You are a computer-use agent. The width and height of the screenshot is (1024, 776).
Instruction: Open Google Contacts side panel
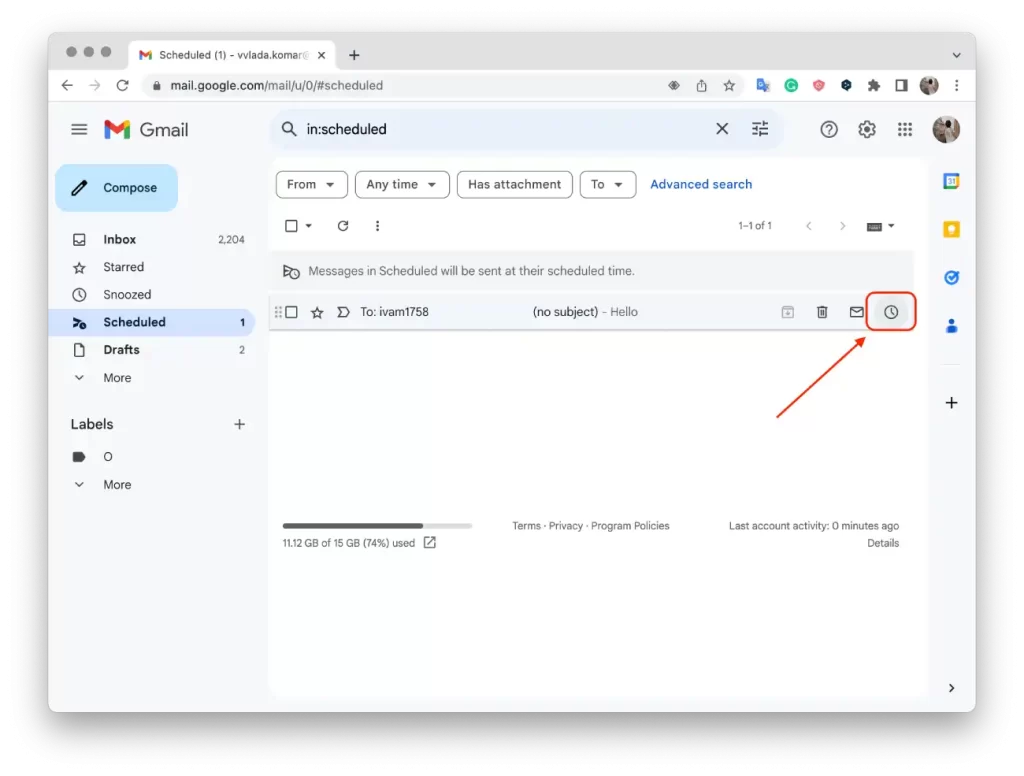tap(952, 325)
